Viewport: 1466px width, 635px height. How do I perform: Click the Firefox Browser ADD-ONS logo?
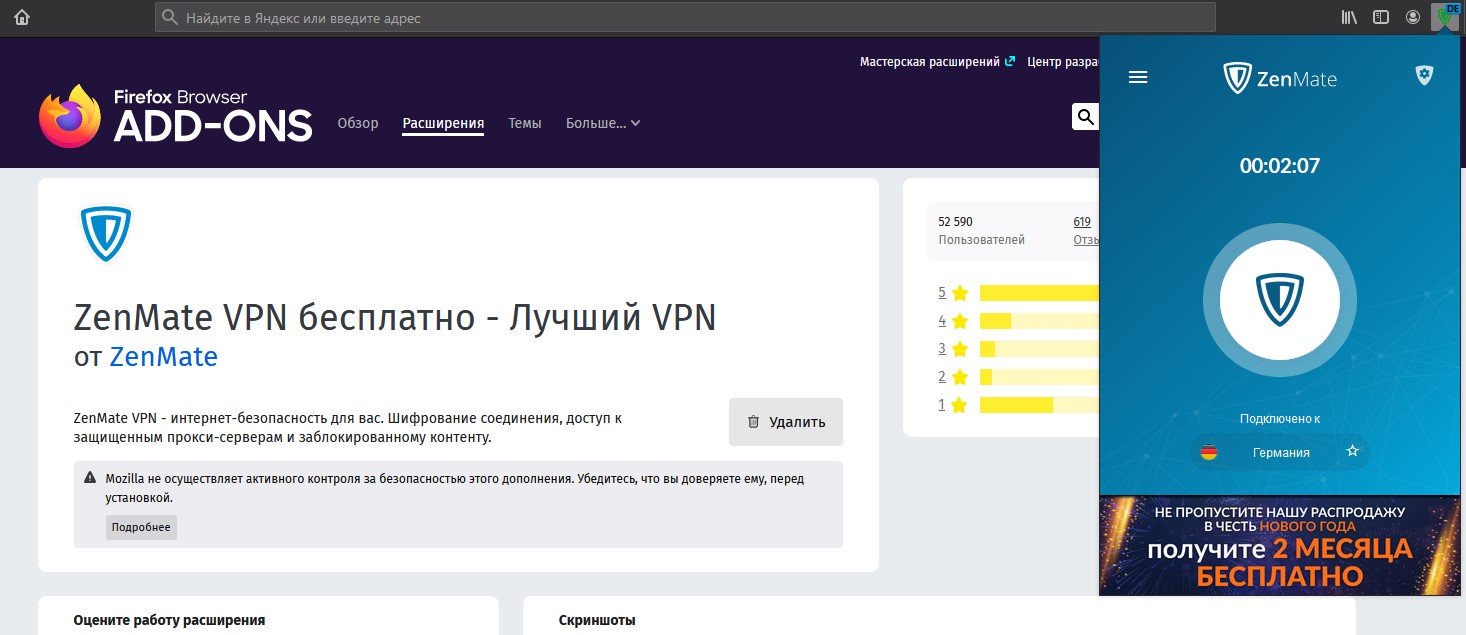(x=175, y=115)
